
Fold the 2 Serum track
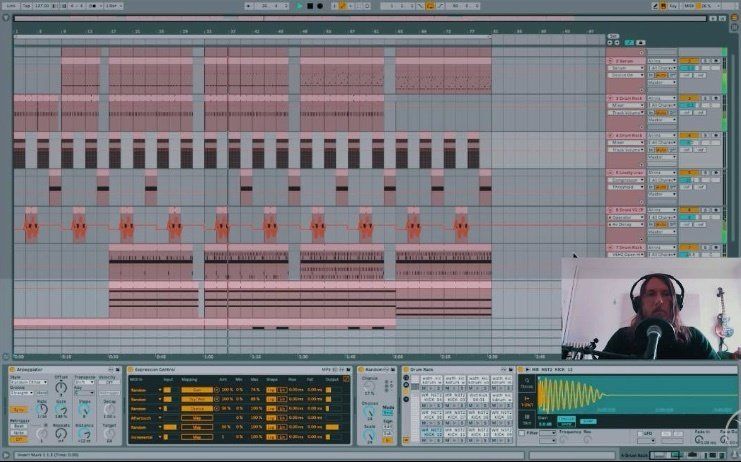[611, 61]
